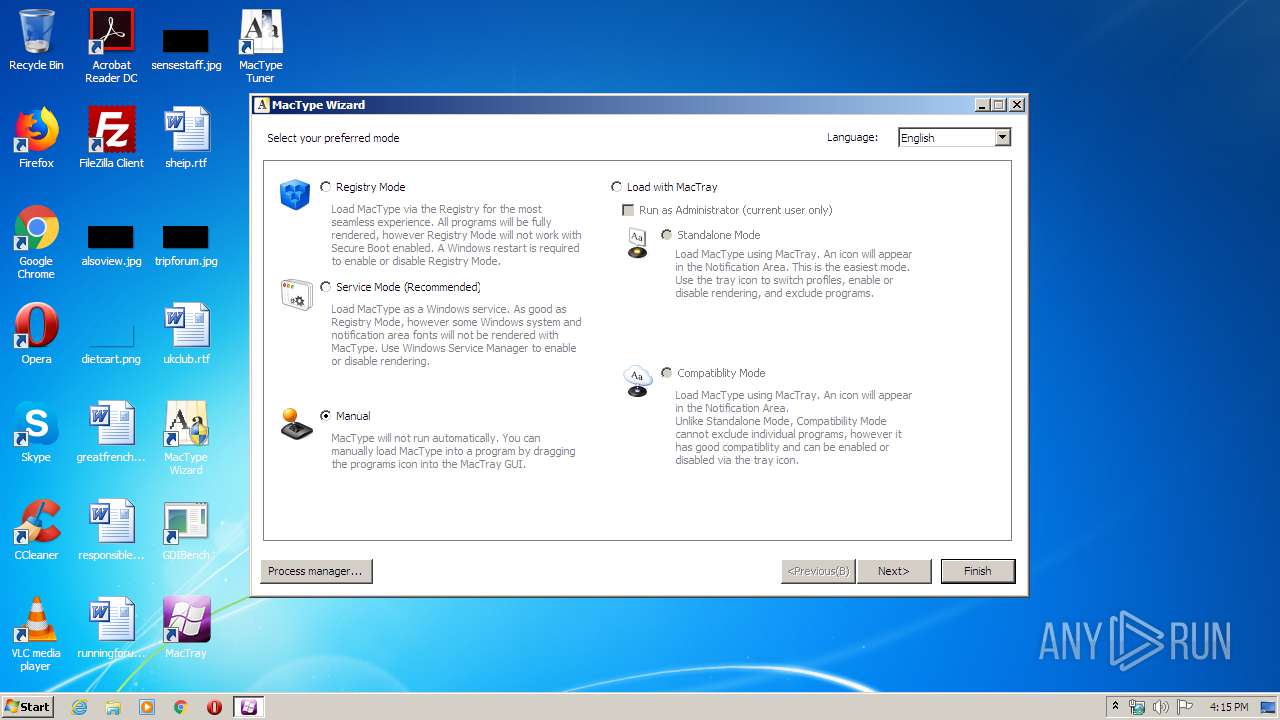The width and height of the screenshot is (1280, 720).
Task: Open responsible document icon
Action: (111, 530)
